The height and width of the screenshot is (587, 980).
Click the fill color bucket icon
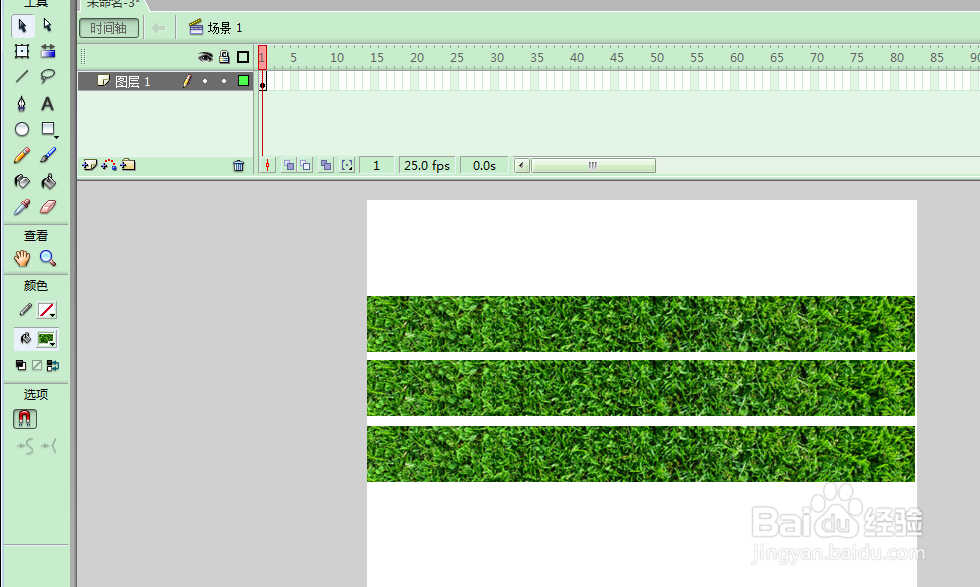click(x=25, y=339)
